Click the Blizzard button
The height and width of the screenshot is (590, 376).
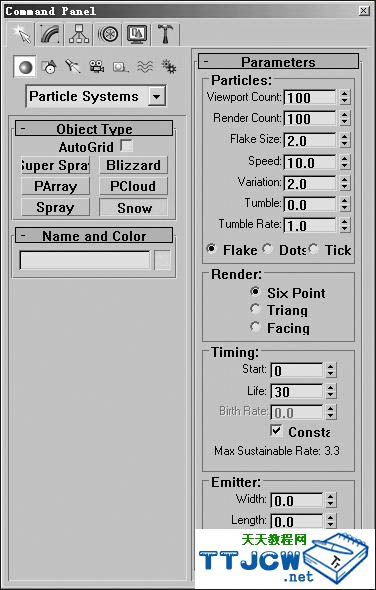tap(133, 166)
